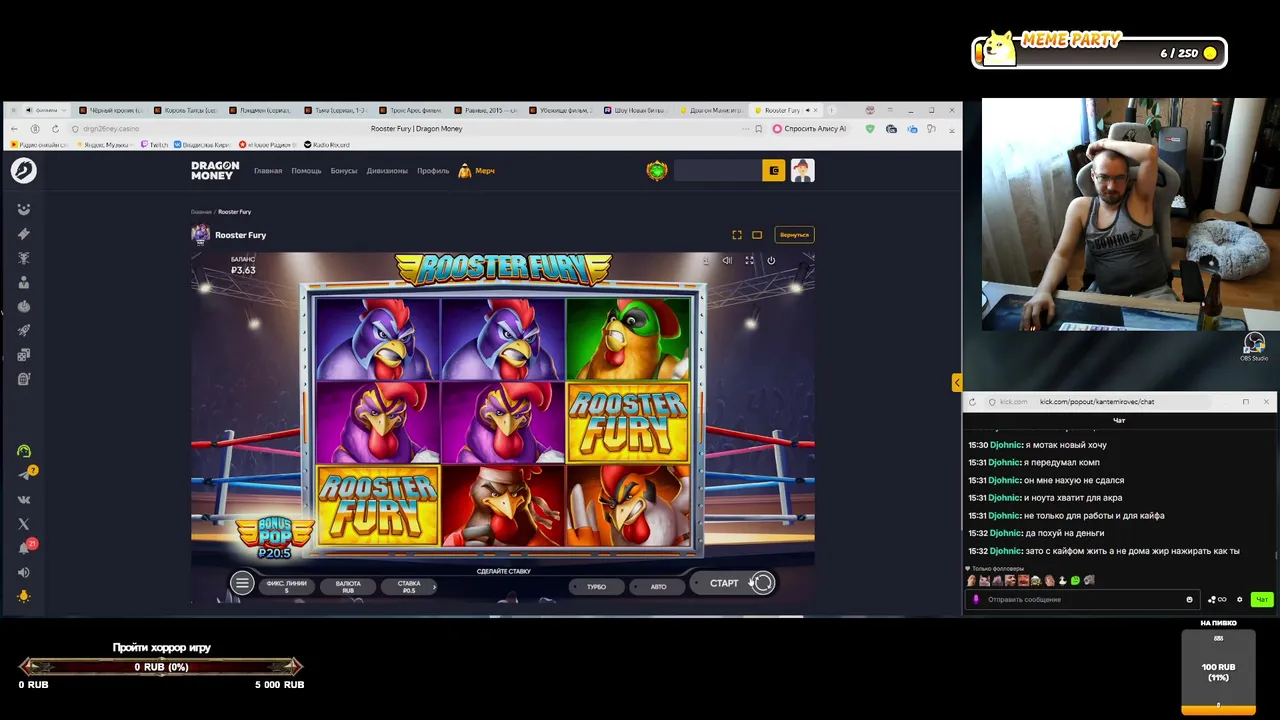Click the balance field in site header
1280x720 pixels.
point(718,171)
